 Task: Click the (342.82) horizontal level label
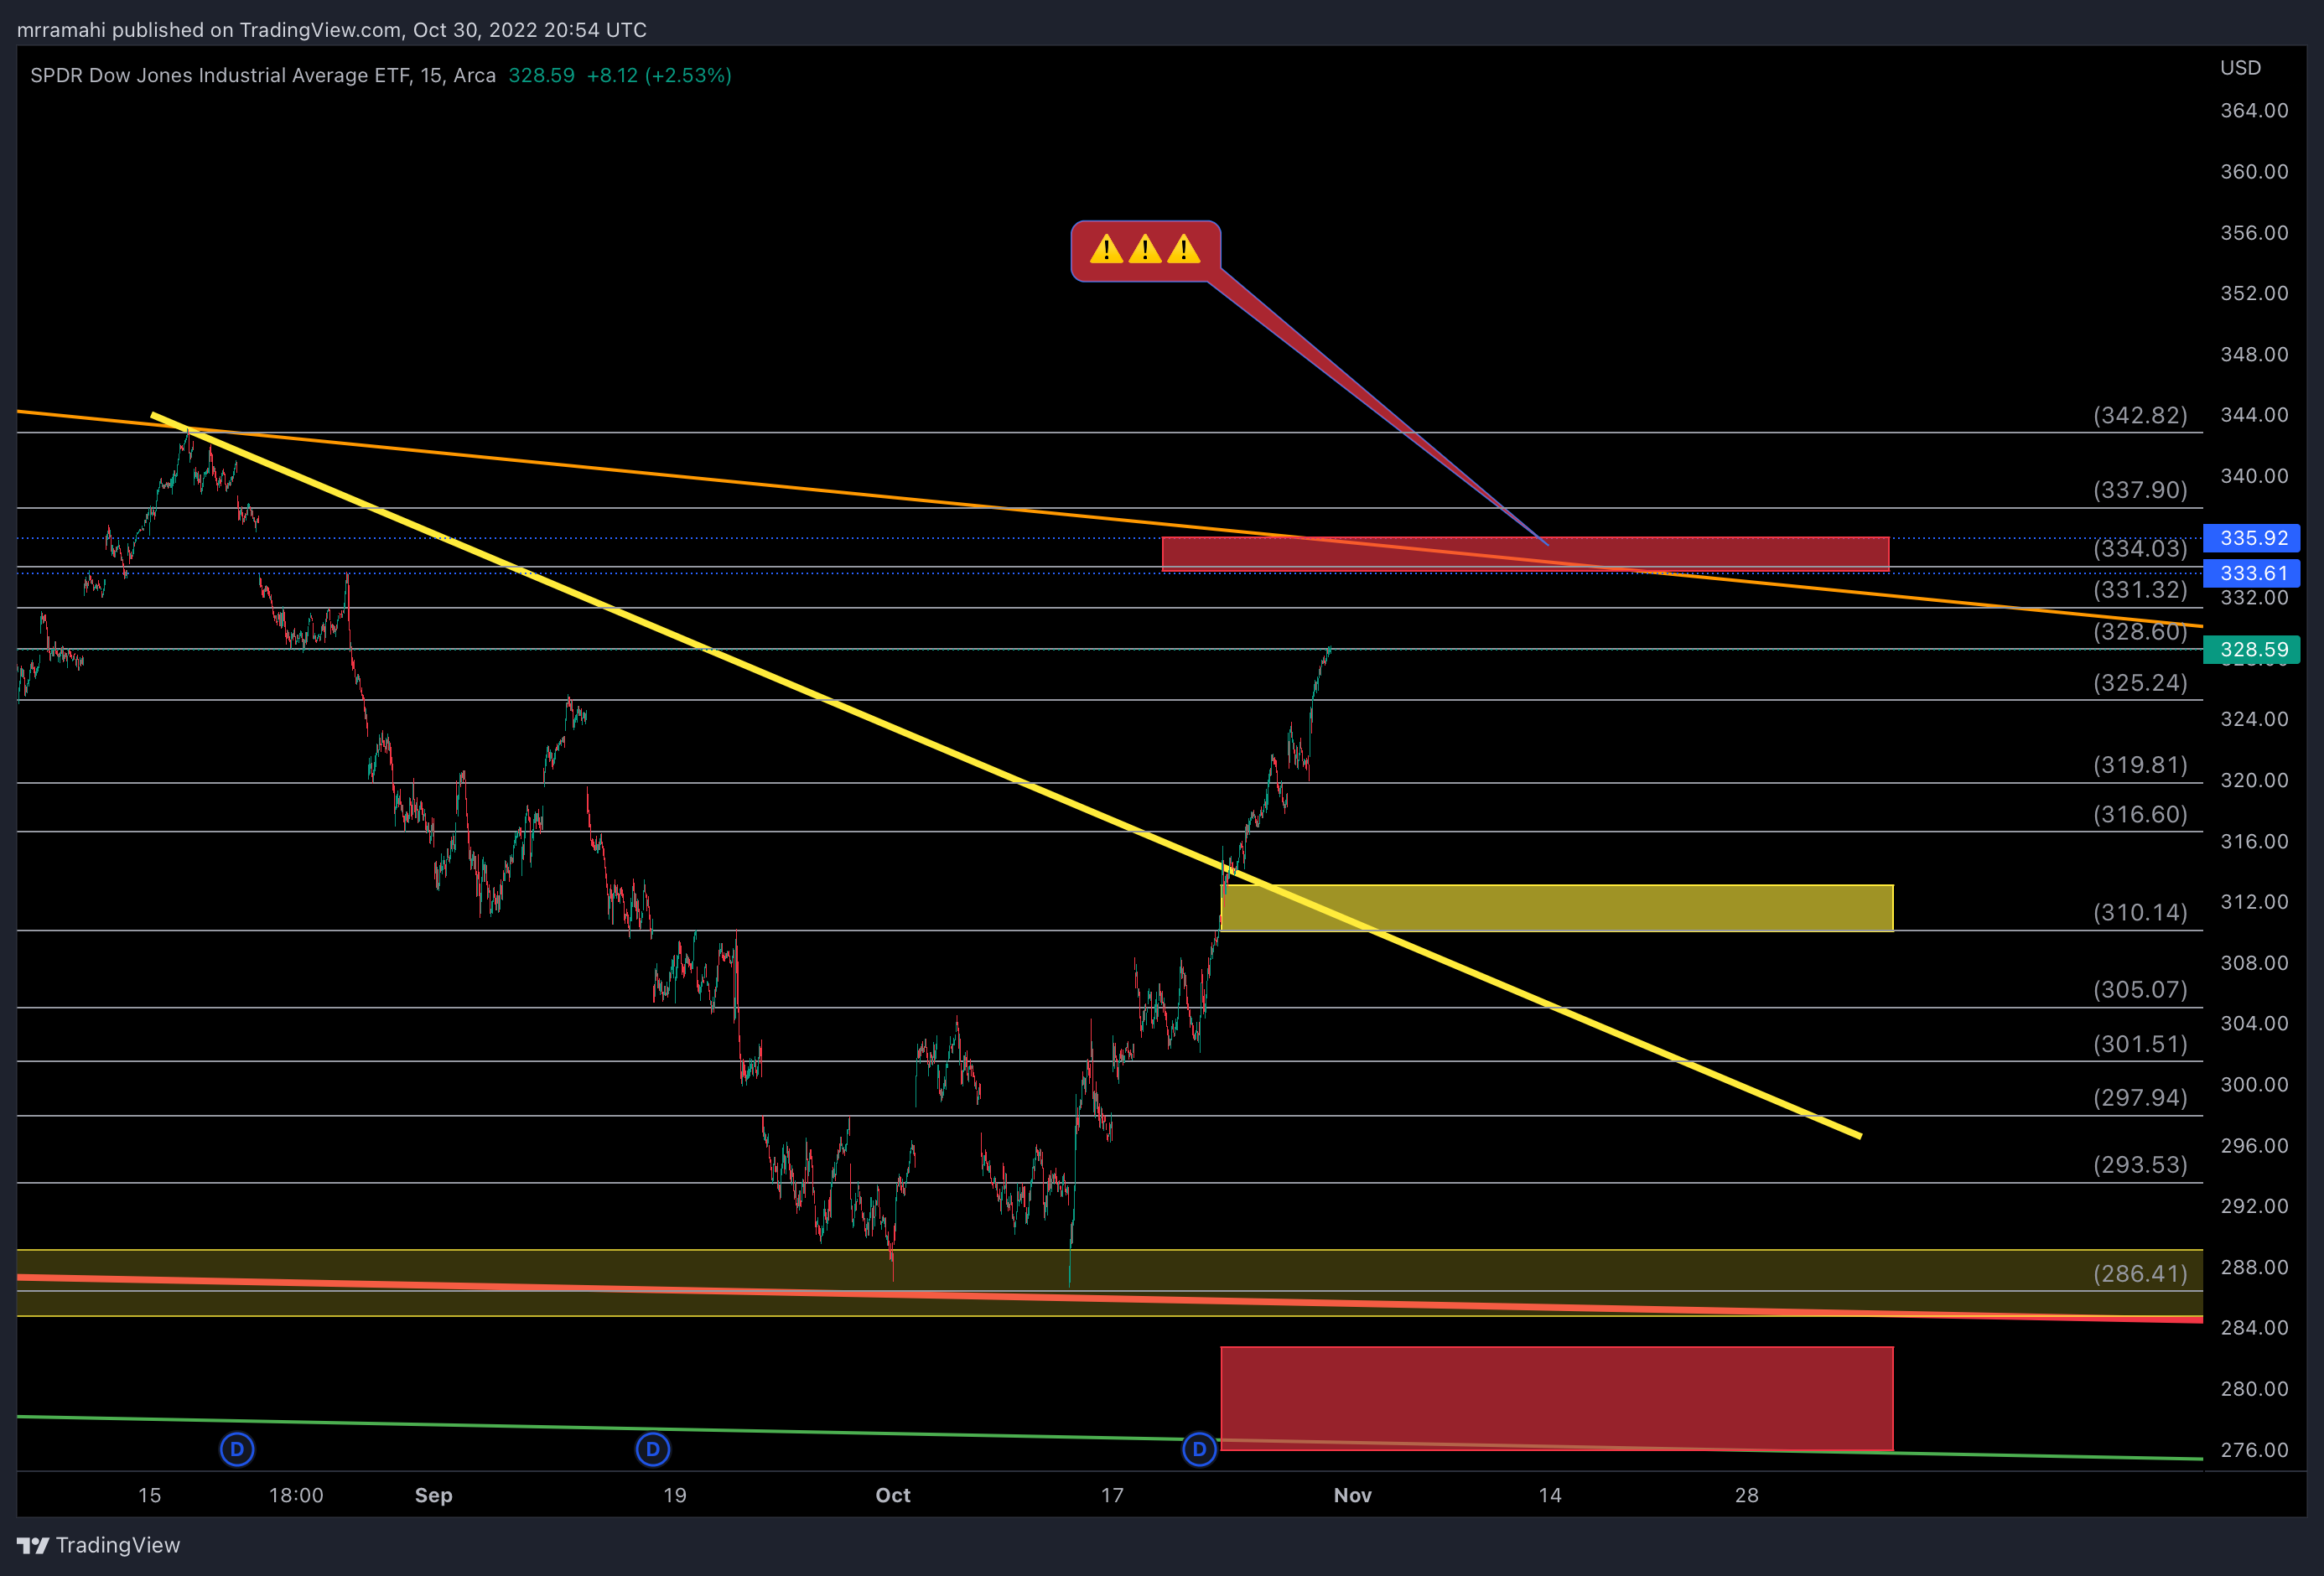coord(2140,415)
